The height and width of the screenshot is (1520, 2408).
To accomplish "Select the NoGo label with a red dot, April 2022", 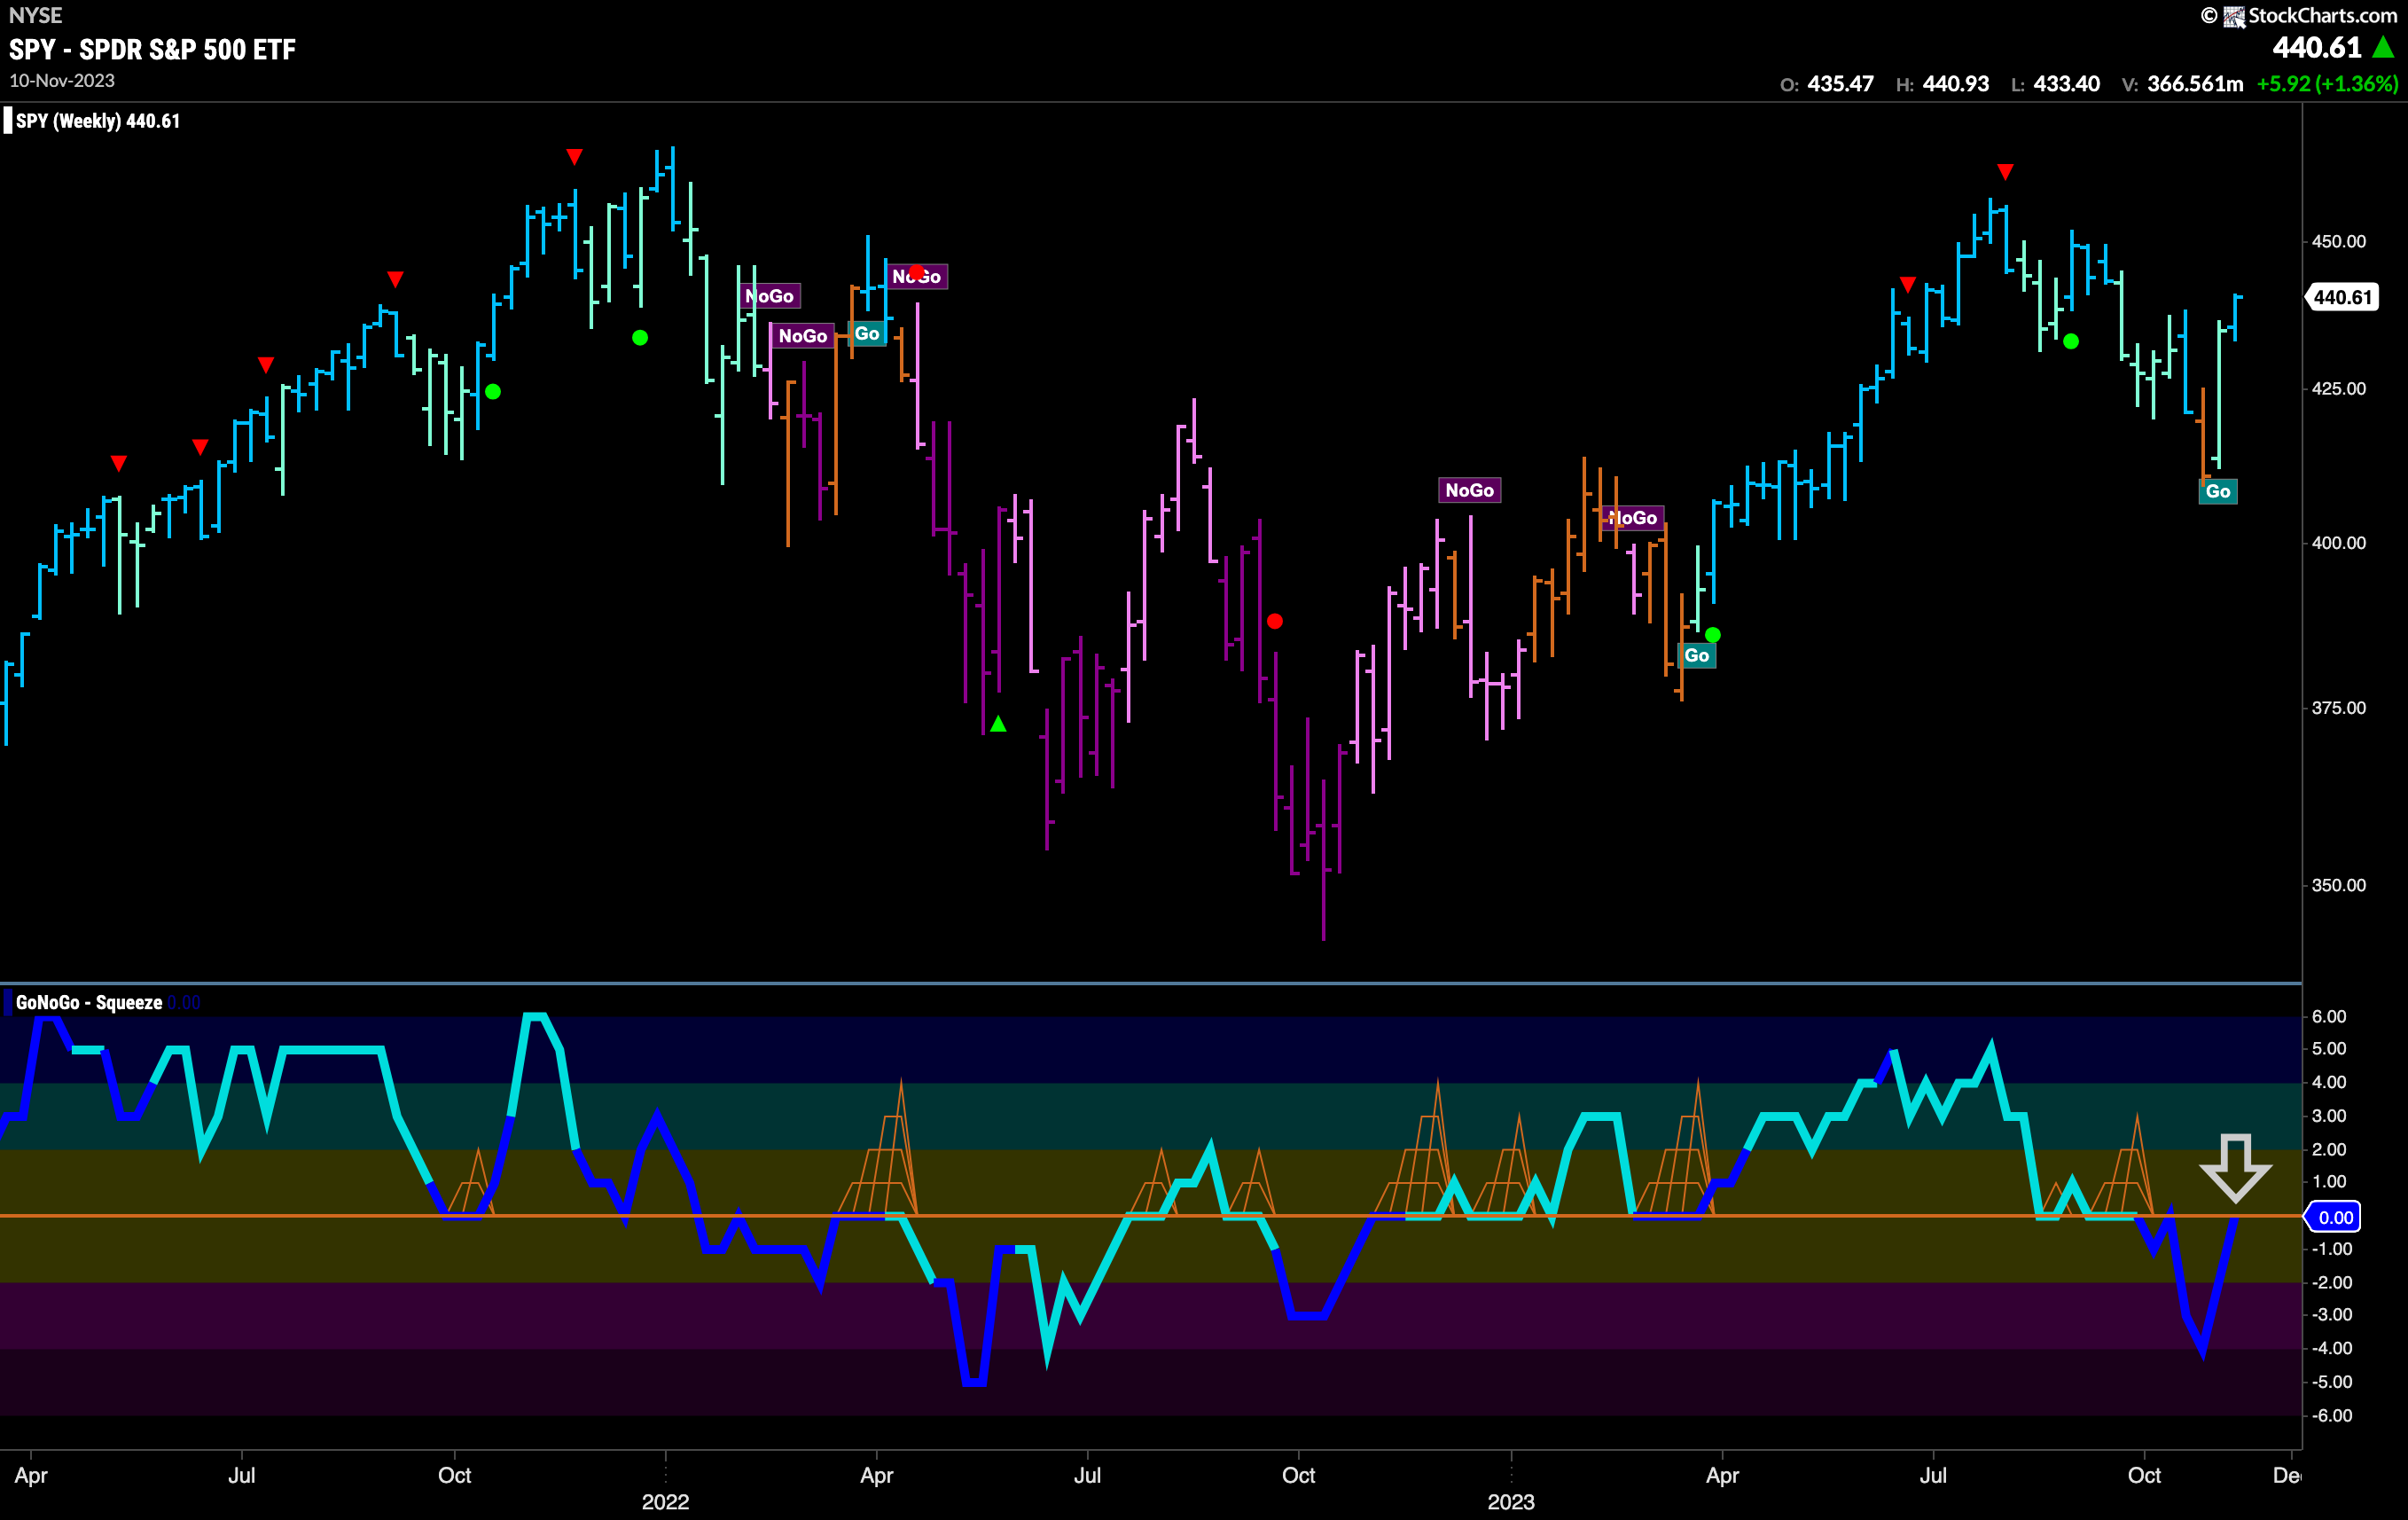I will (x=916, y=277).
